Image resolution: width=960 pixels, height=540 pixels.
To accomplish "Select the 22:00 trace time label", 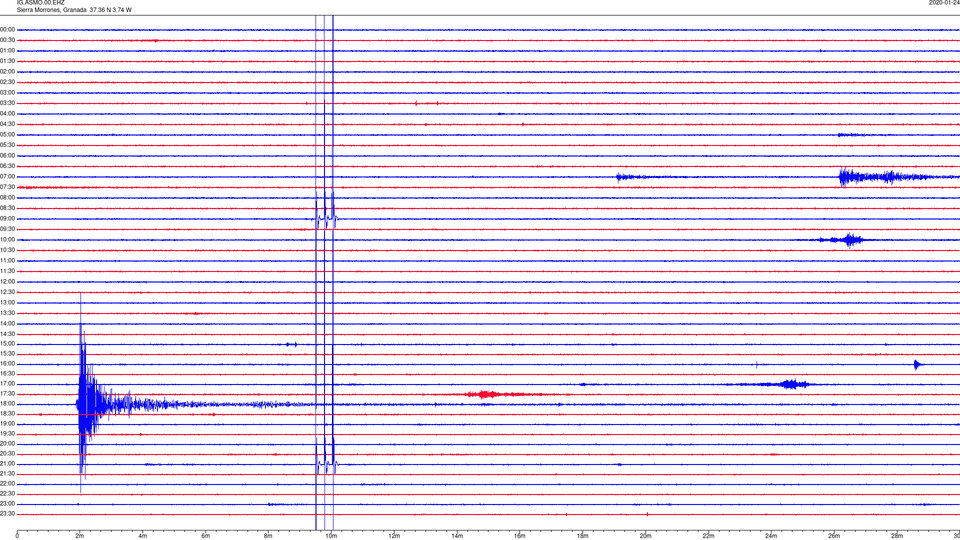I will tap(8, 484).
